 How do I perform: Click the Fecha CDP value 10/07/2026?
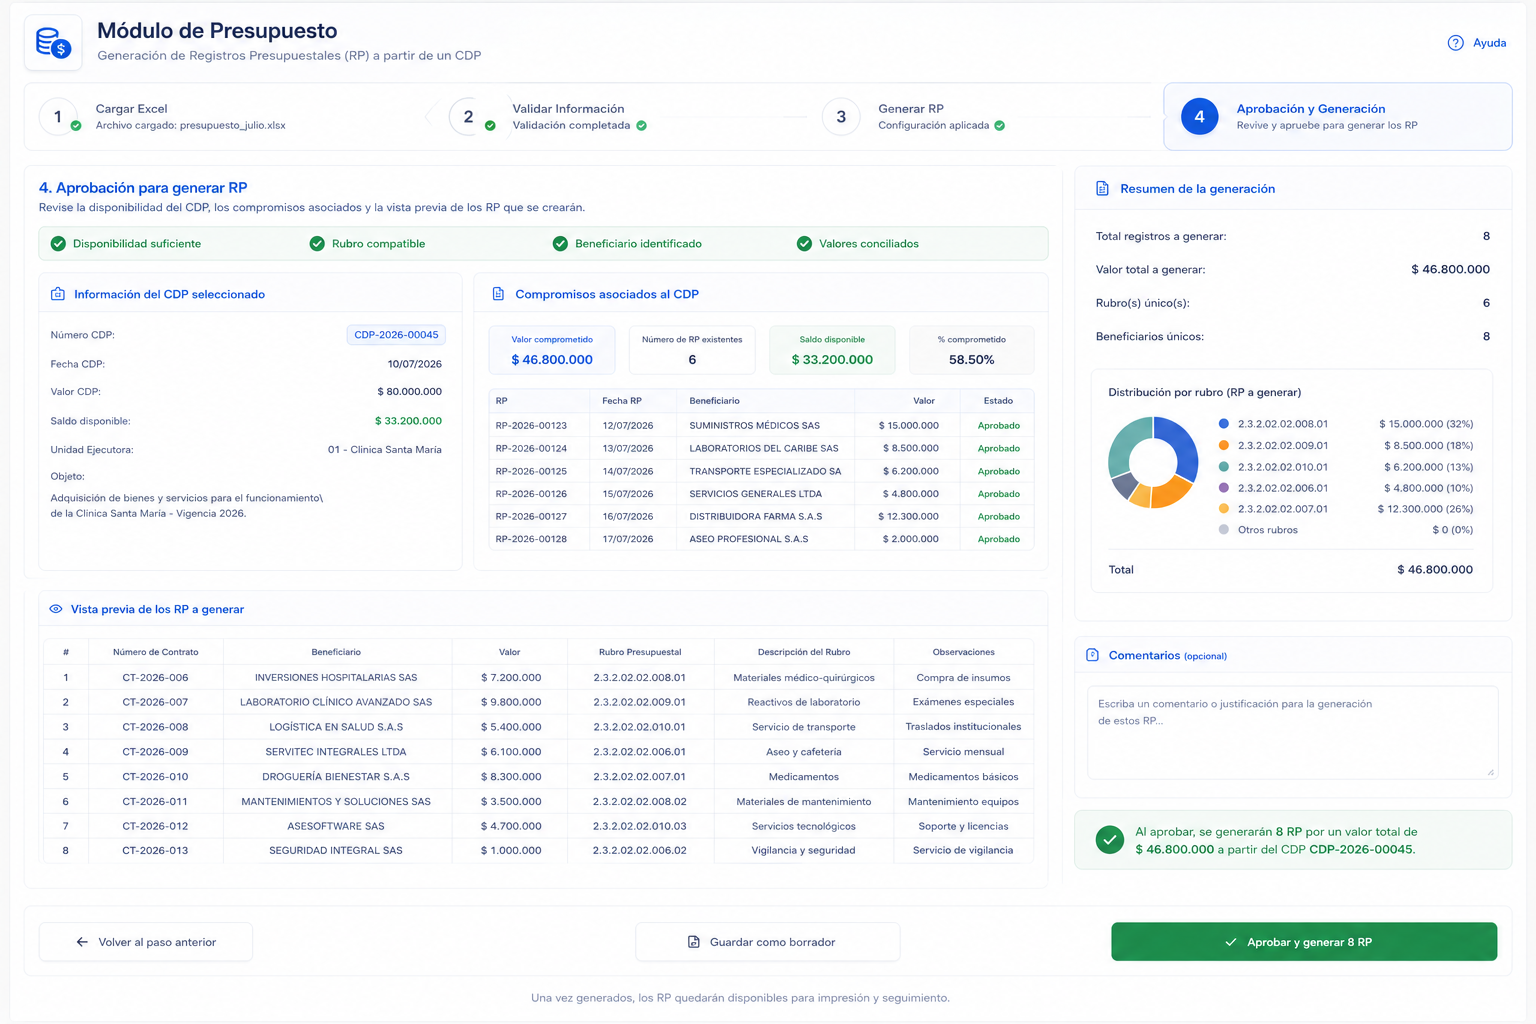click(x=415, y=364)
